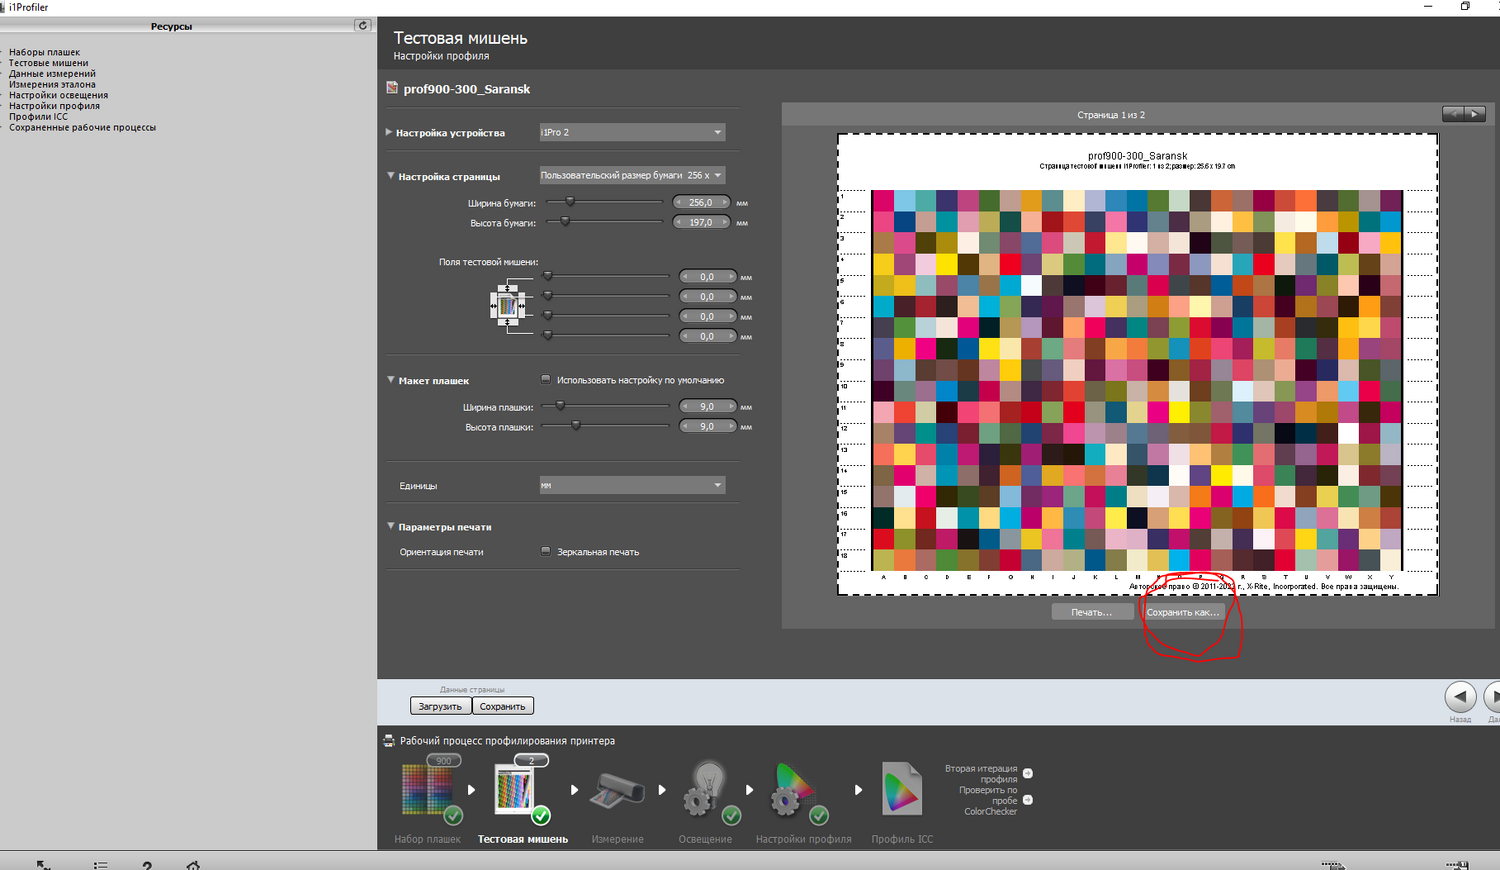Viewport: 1500px width, 870px height.
Task: Go to the Освещение lightbulb step icon
Action: [706, 790]
